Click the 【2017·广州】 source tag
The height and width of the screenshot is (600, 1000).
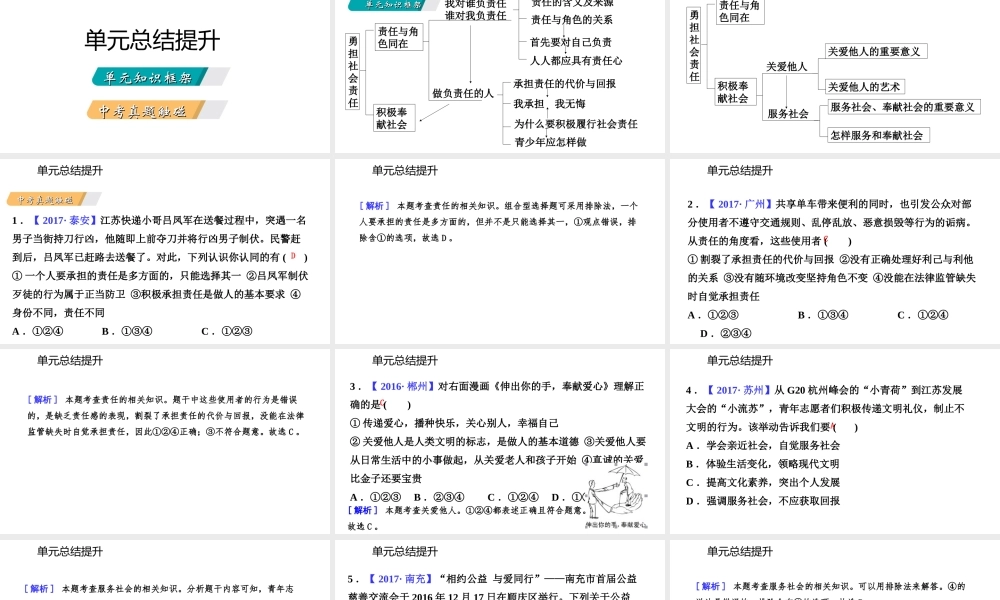pos(739,204)
